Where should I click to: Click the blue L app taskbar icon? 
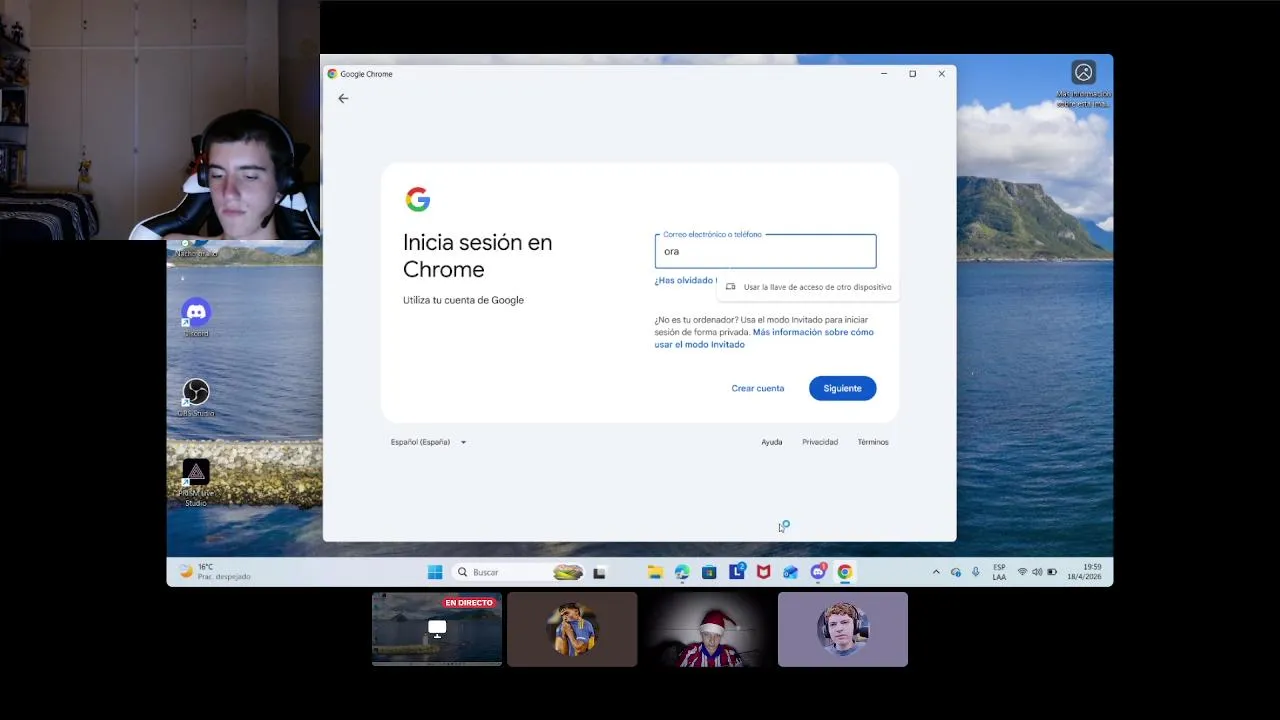point(737,572)
